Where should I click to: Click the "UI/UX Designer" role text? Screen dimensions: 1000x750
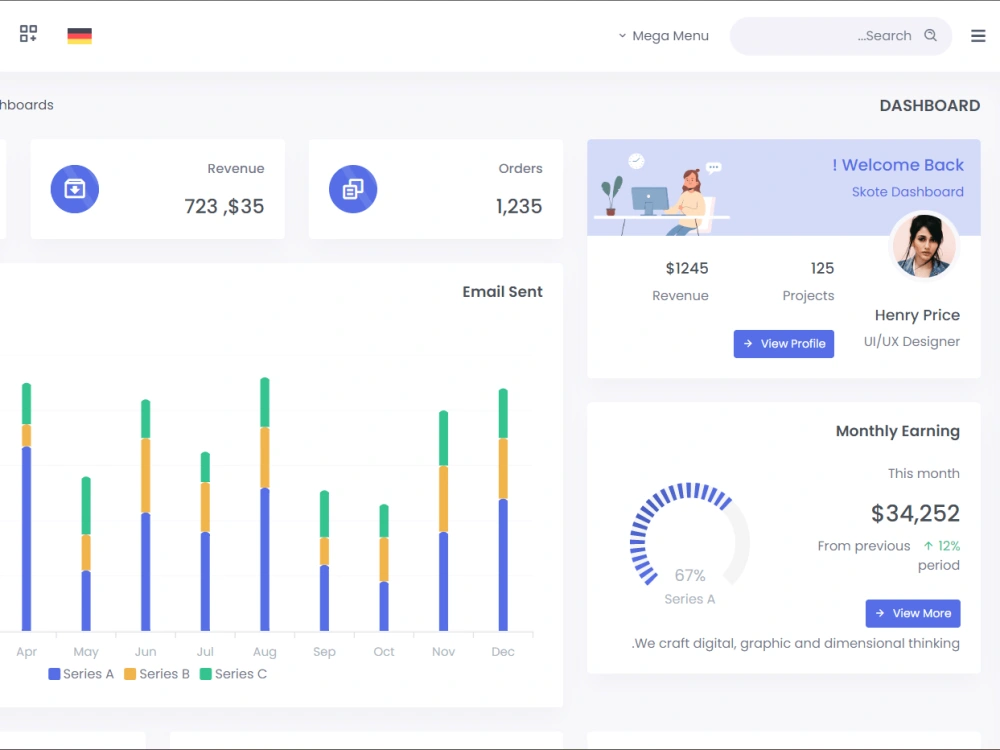911,342
